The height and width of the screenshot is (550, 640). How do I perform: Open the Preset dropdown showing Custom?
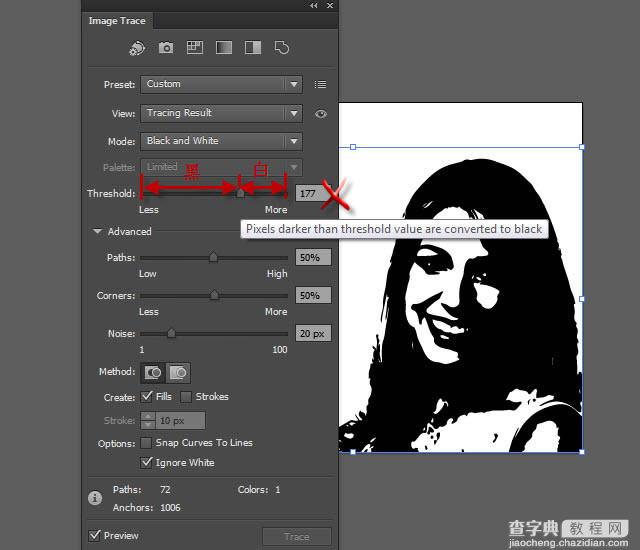pyautogui.click(x=221, y=84)
